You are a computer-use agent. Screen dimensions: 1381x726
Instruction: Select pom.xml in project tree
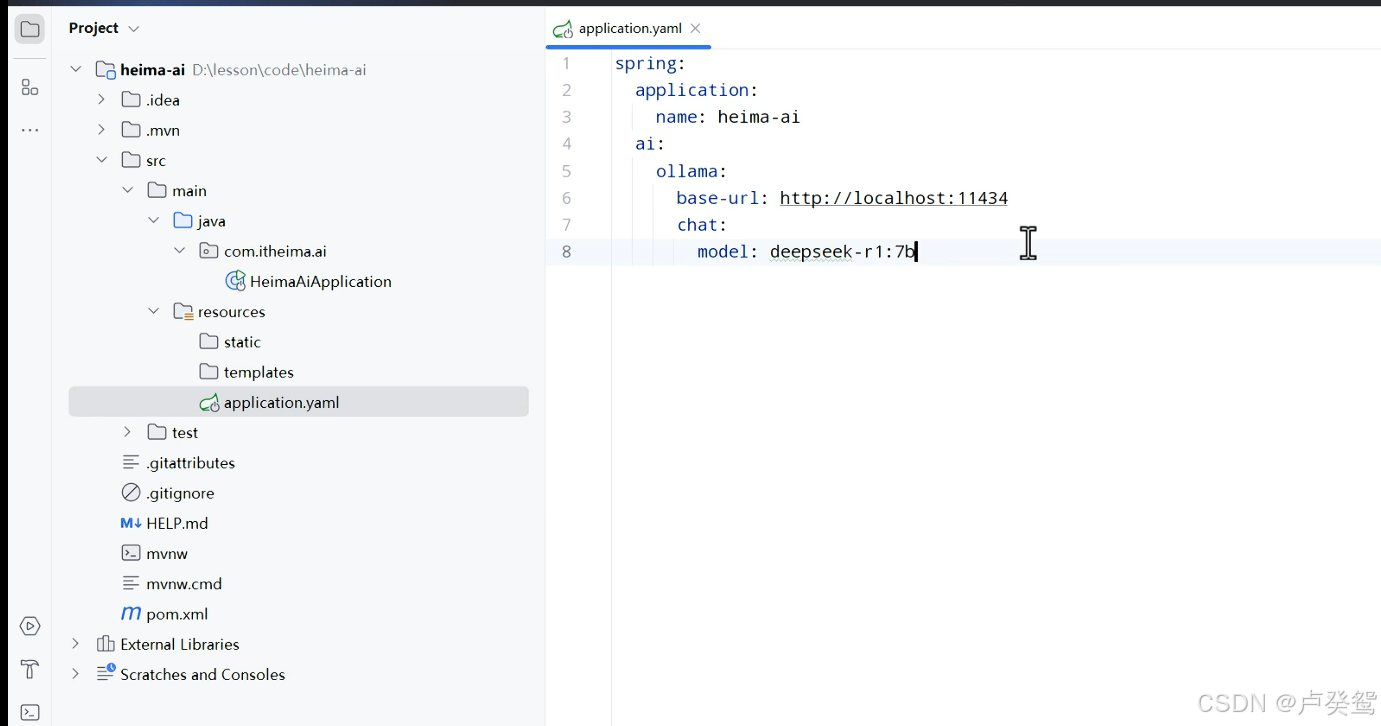[177, 614]
